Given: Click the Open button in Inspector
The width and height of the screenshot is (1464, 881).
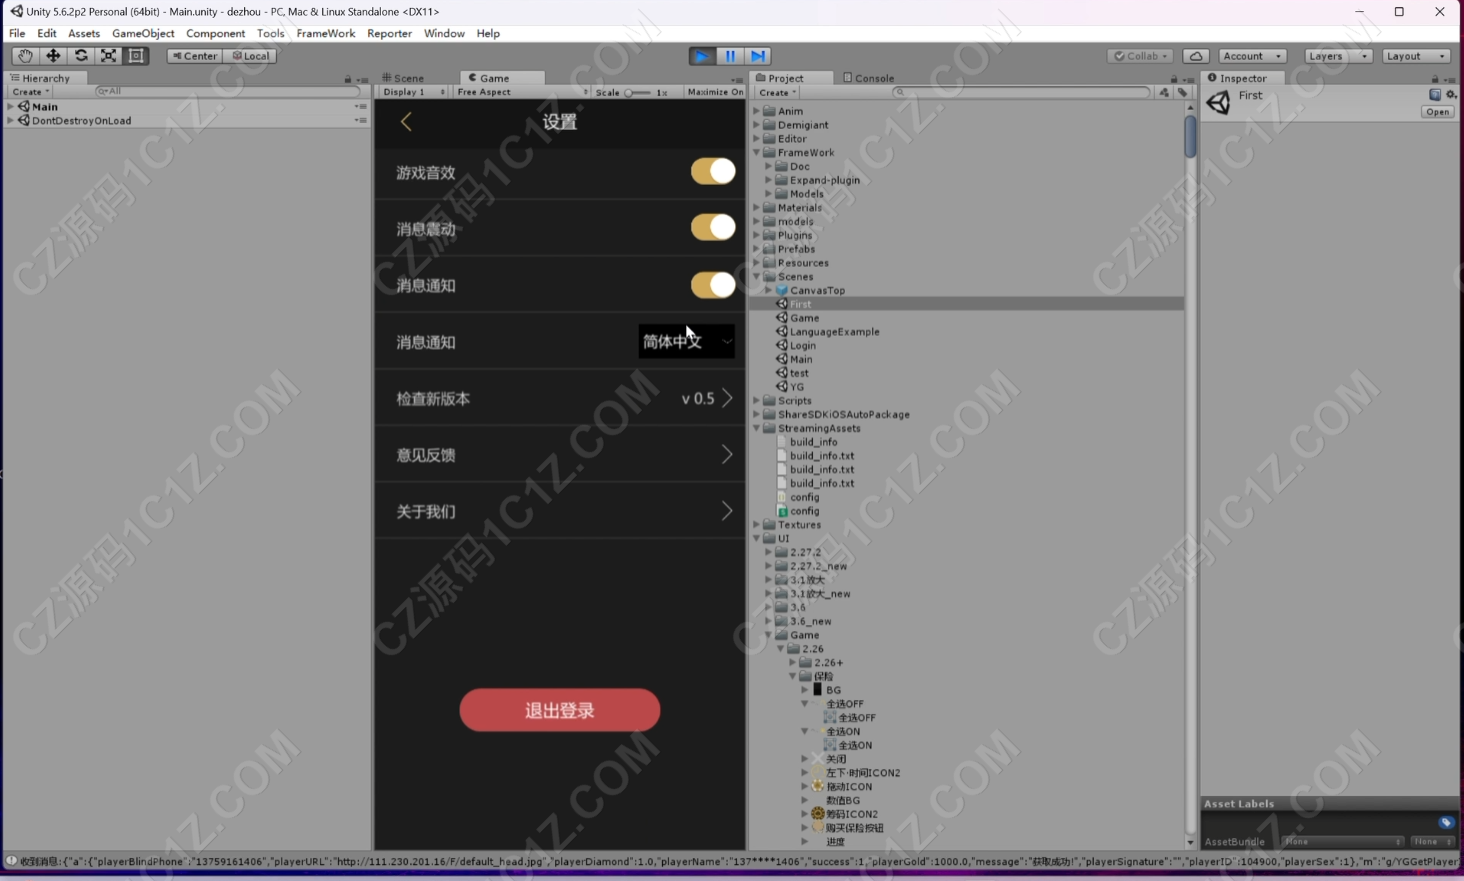Looking at the screenshot, I should (1437, 112).
